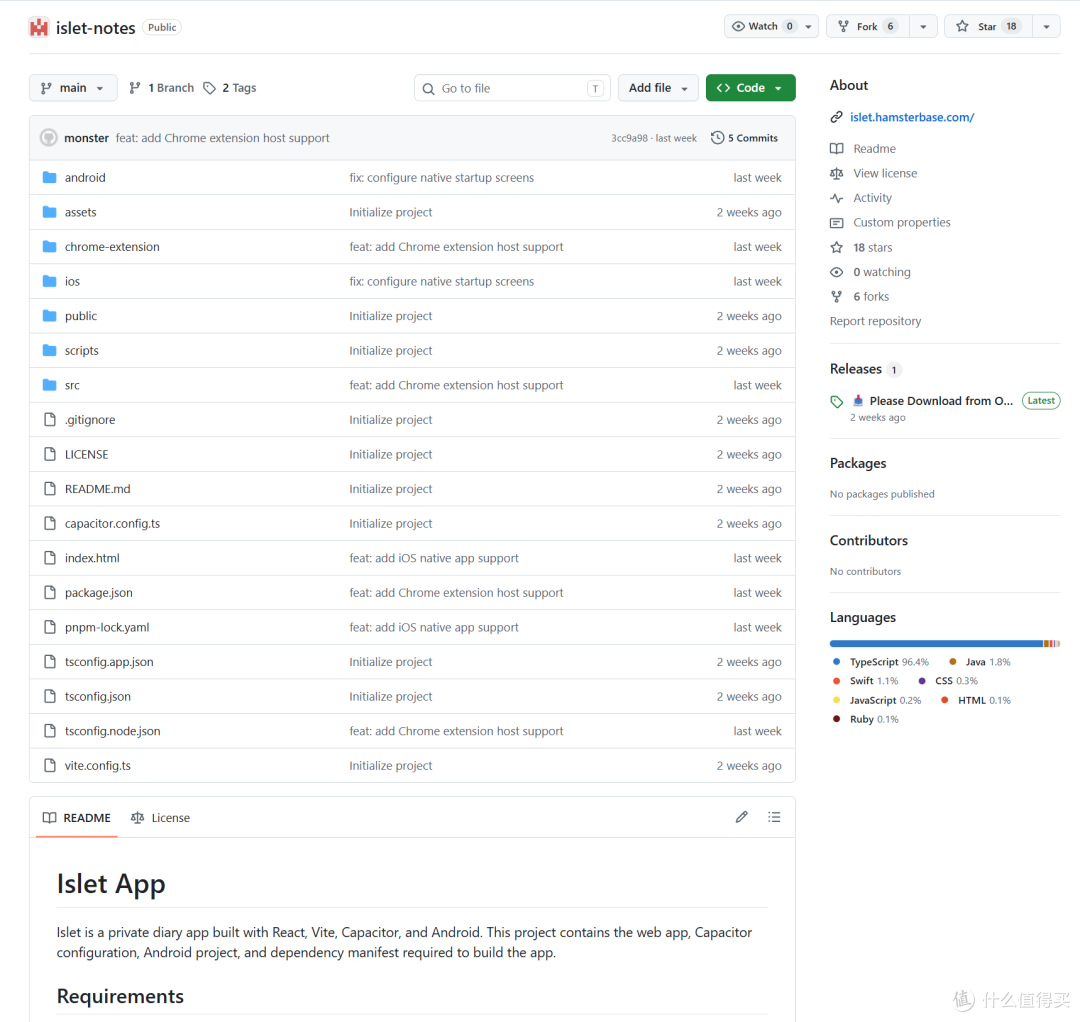Click the Java 1.8% language entry
Viewport: 1080px width, 1022px height.
point(980,662)
